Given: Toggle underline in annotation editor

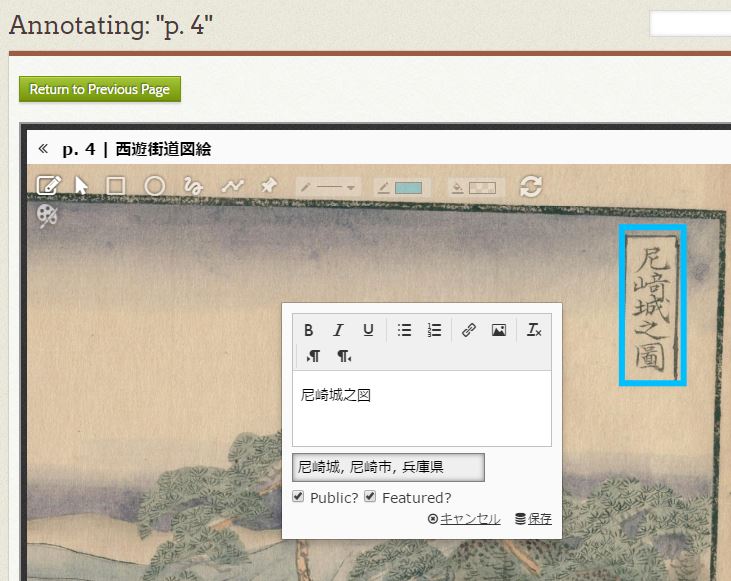Looking at the screenshot, I should pos(368,330).
